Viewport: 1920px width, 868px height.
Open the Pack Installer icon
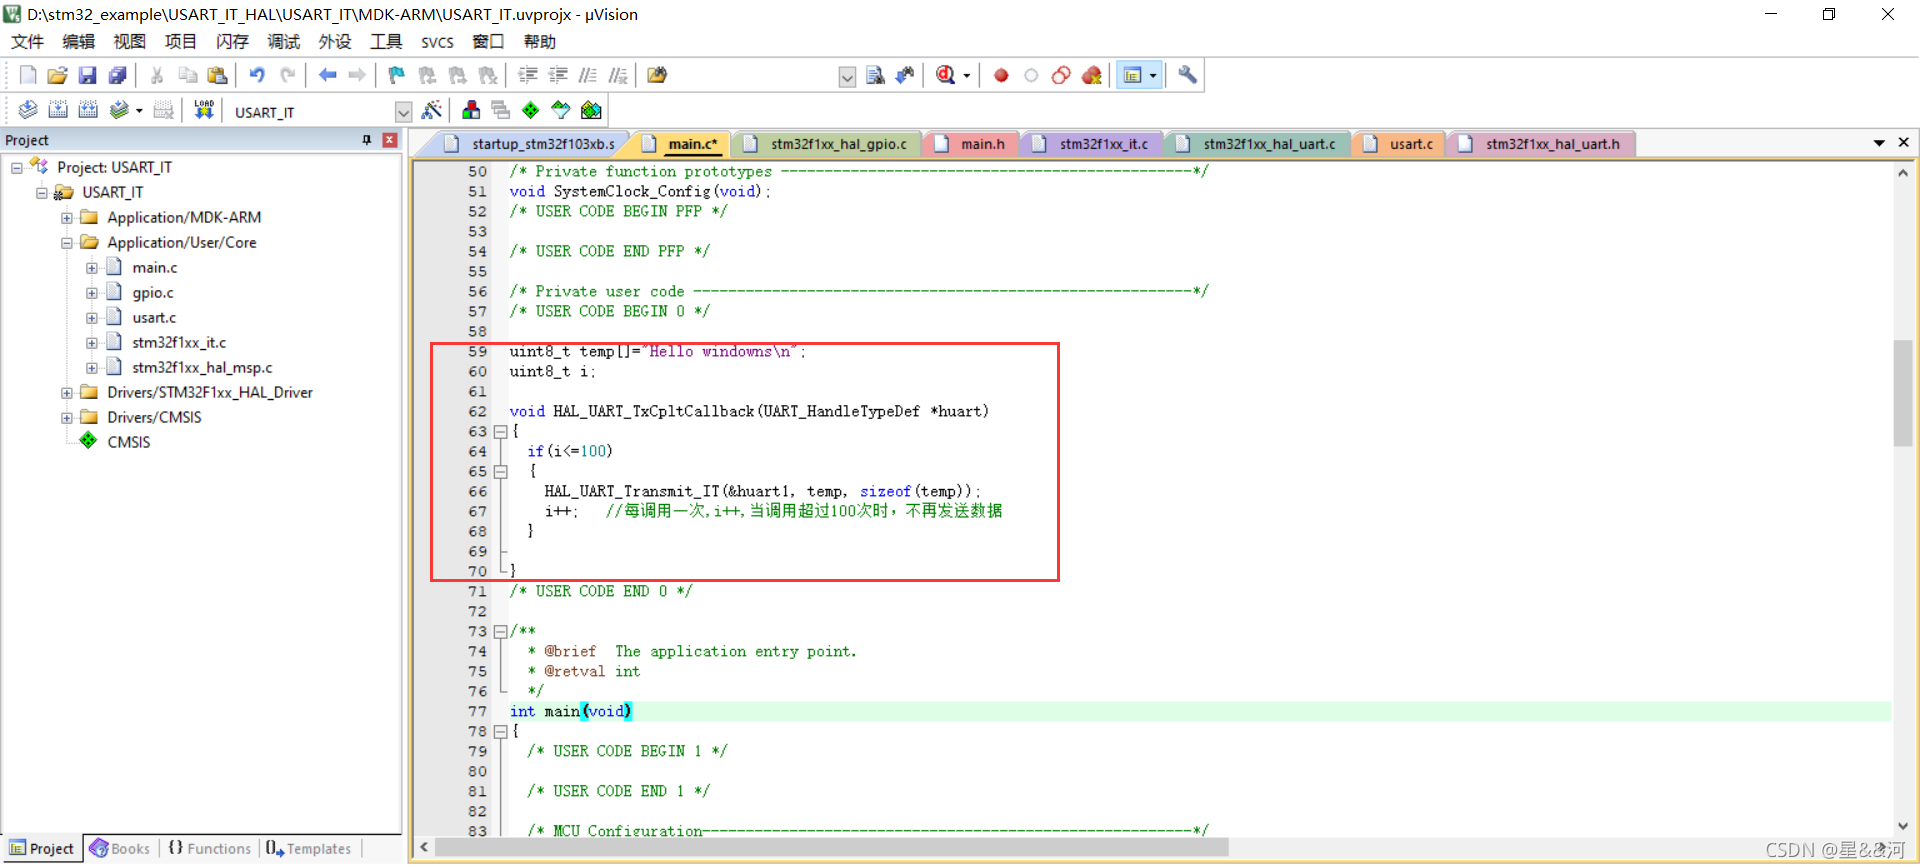coord(592,110)
